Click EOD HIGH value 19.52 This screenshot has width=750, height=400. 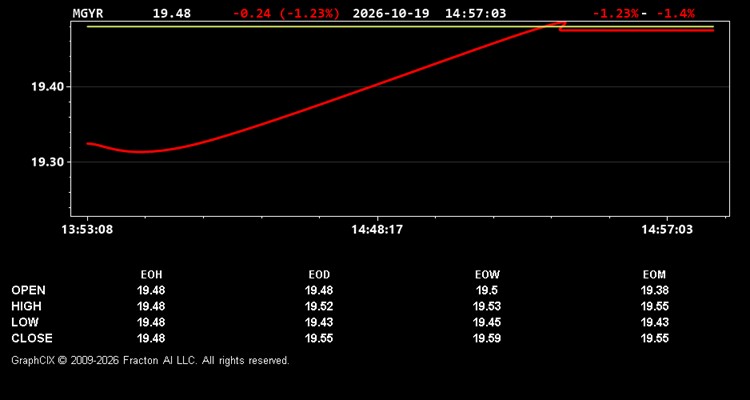tap(319, 306)
